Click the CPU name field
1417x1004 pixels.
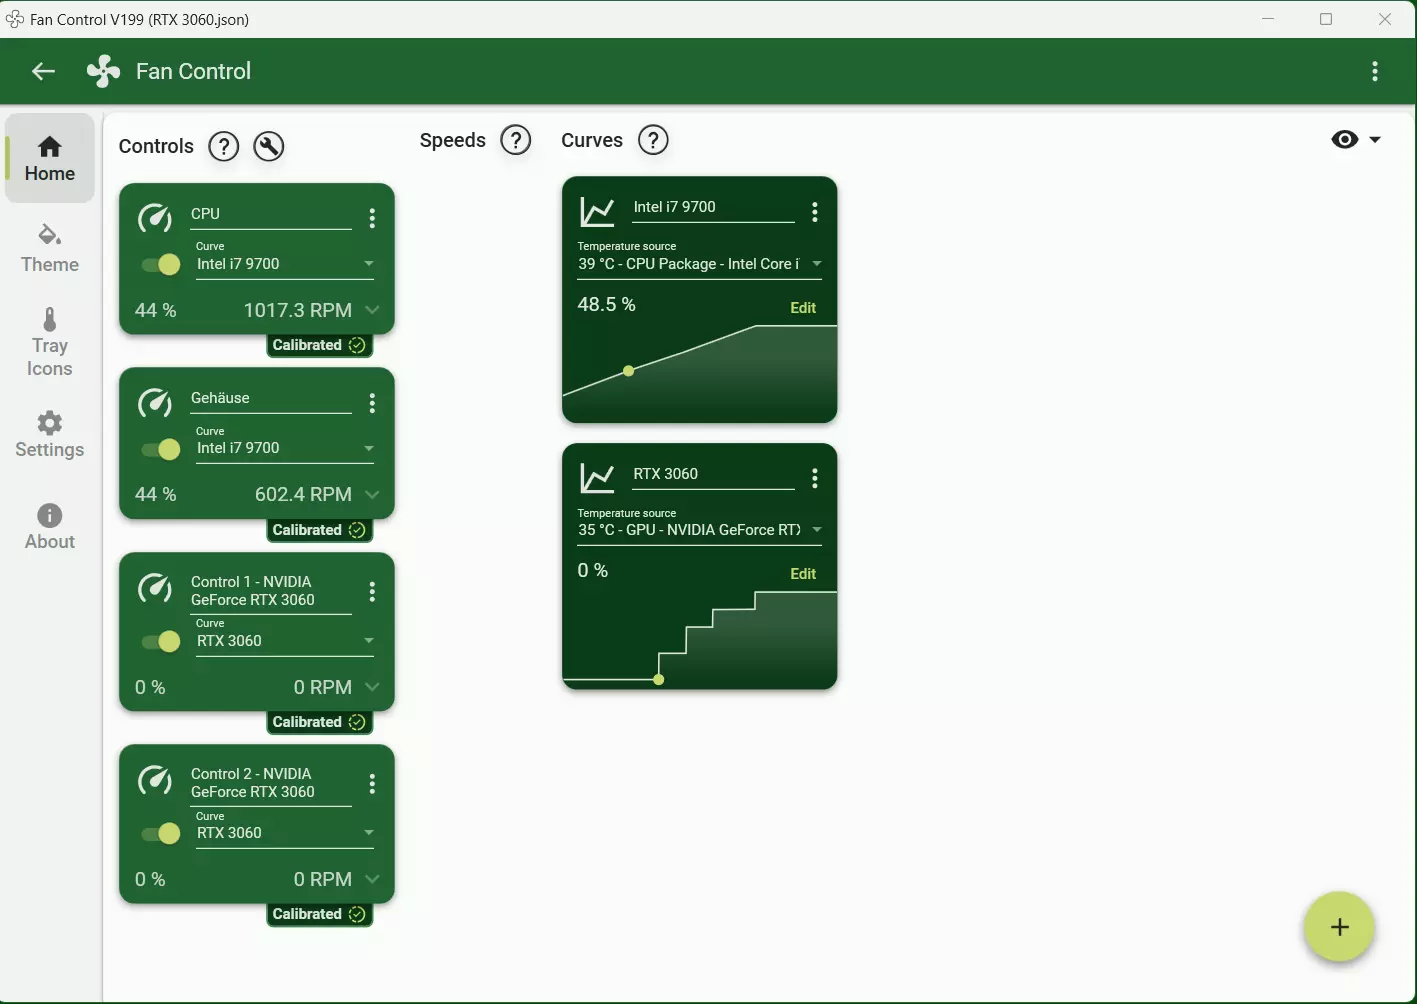click(x=271, y=215)
